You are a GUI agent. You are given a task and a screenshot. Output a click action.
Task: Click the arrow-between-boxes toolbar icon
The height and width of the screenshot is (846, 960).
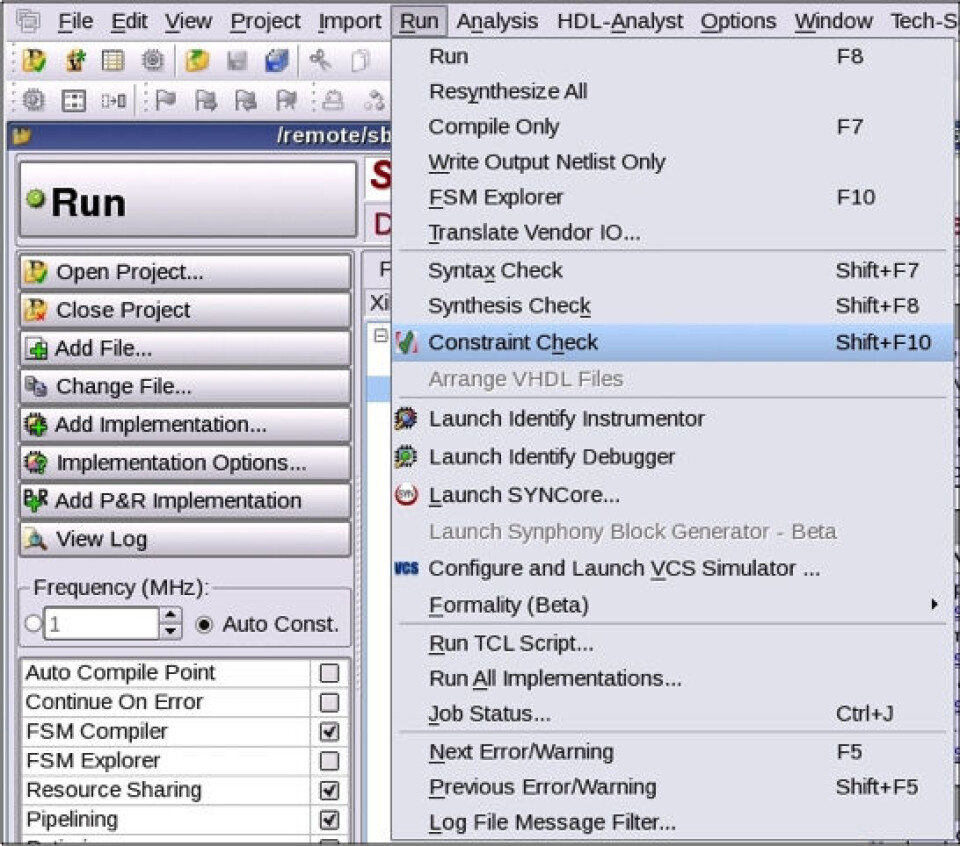(x=114, y=100)
